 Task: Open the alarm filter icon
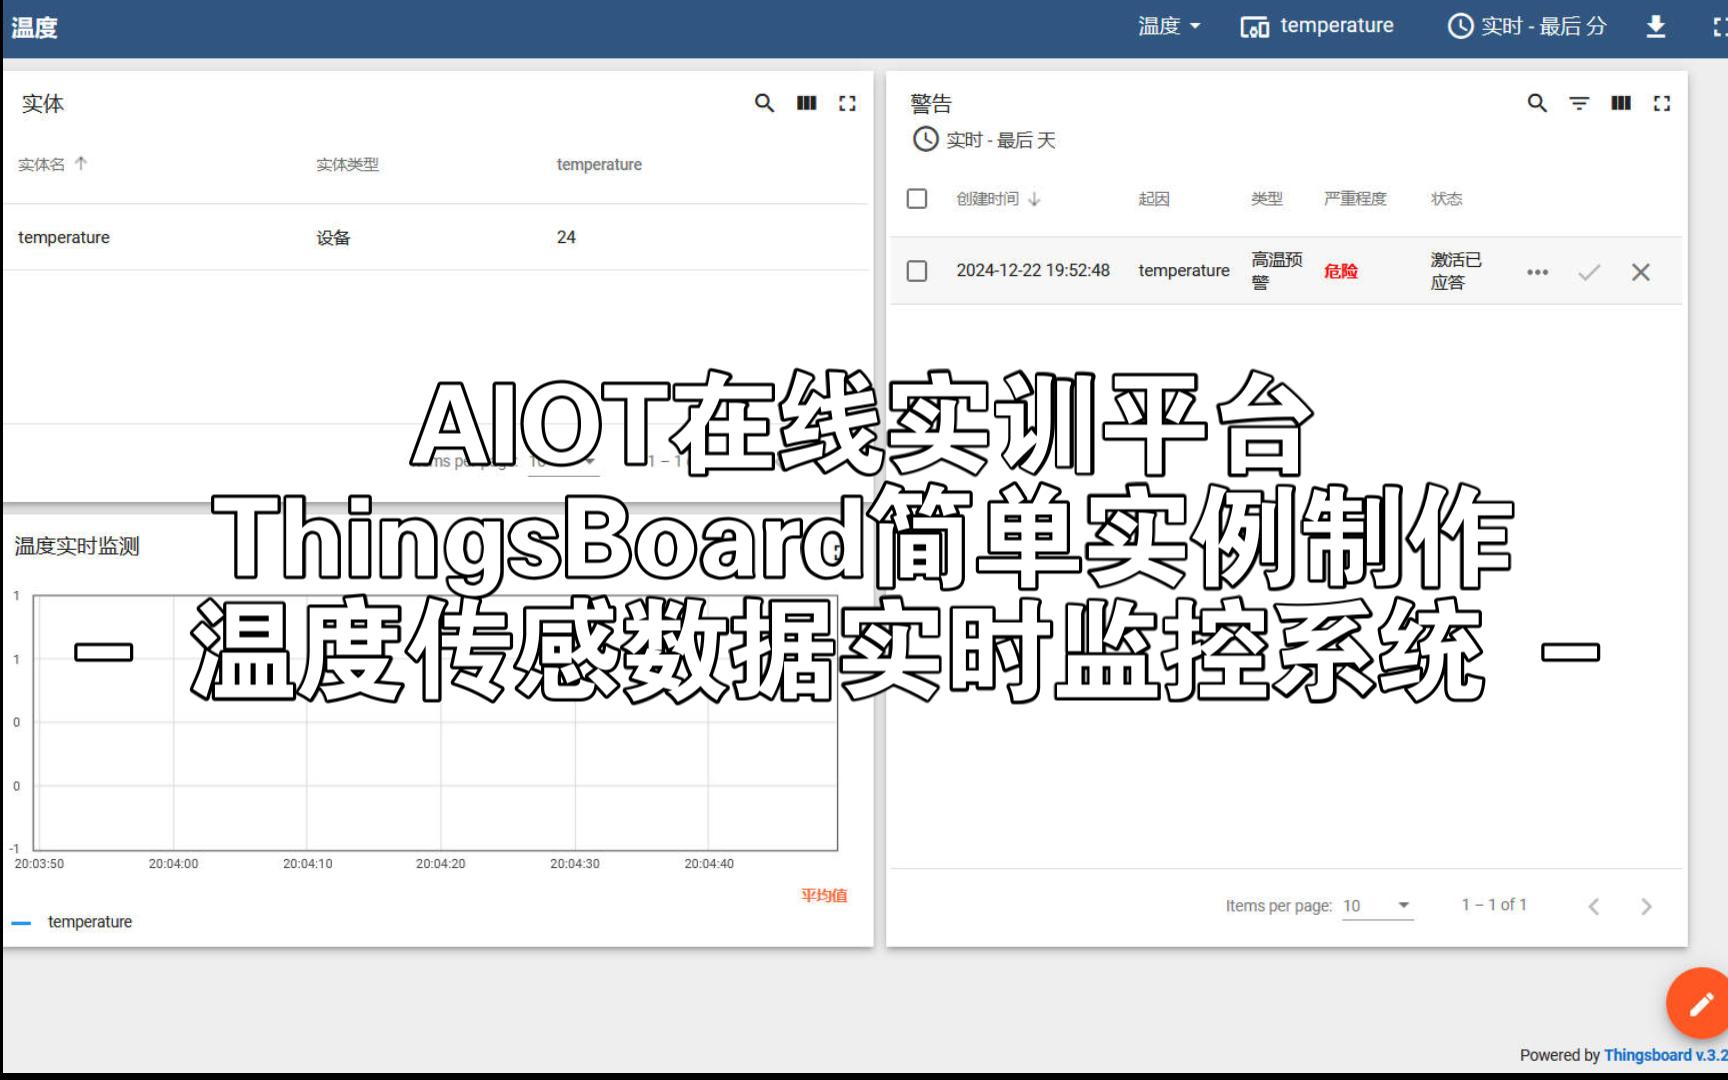pyautogui.click(x=1578, y=103)
